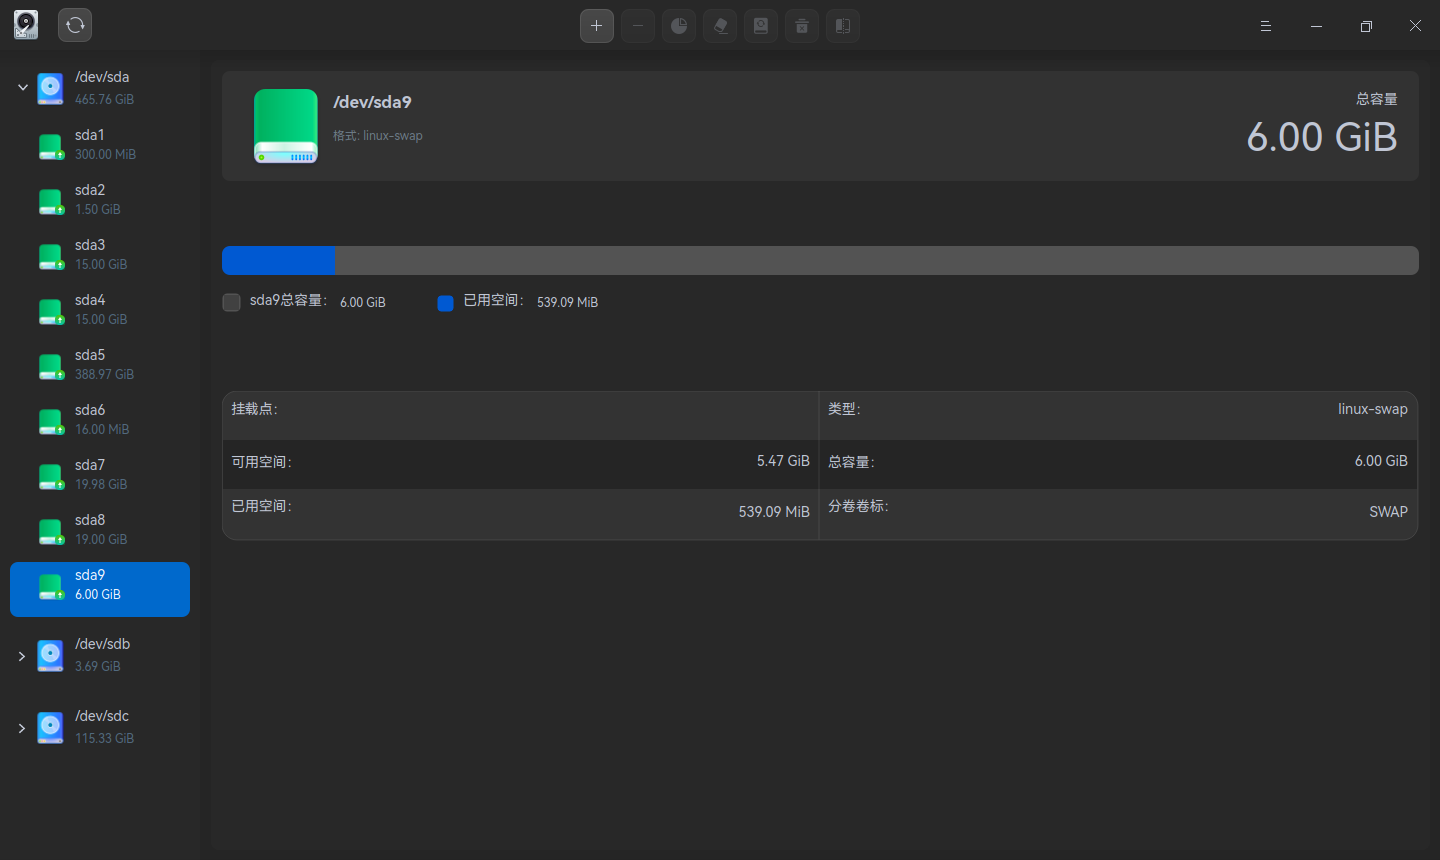Expand the /dev/sdb device entry
The width and height of the screenshot is (1440, 860).
point(22,655)
